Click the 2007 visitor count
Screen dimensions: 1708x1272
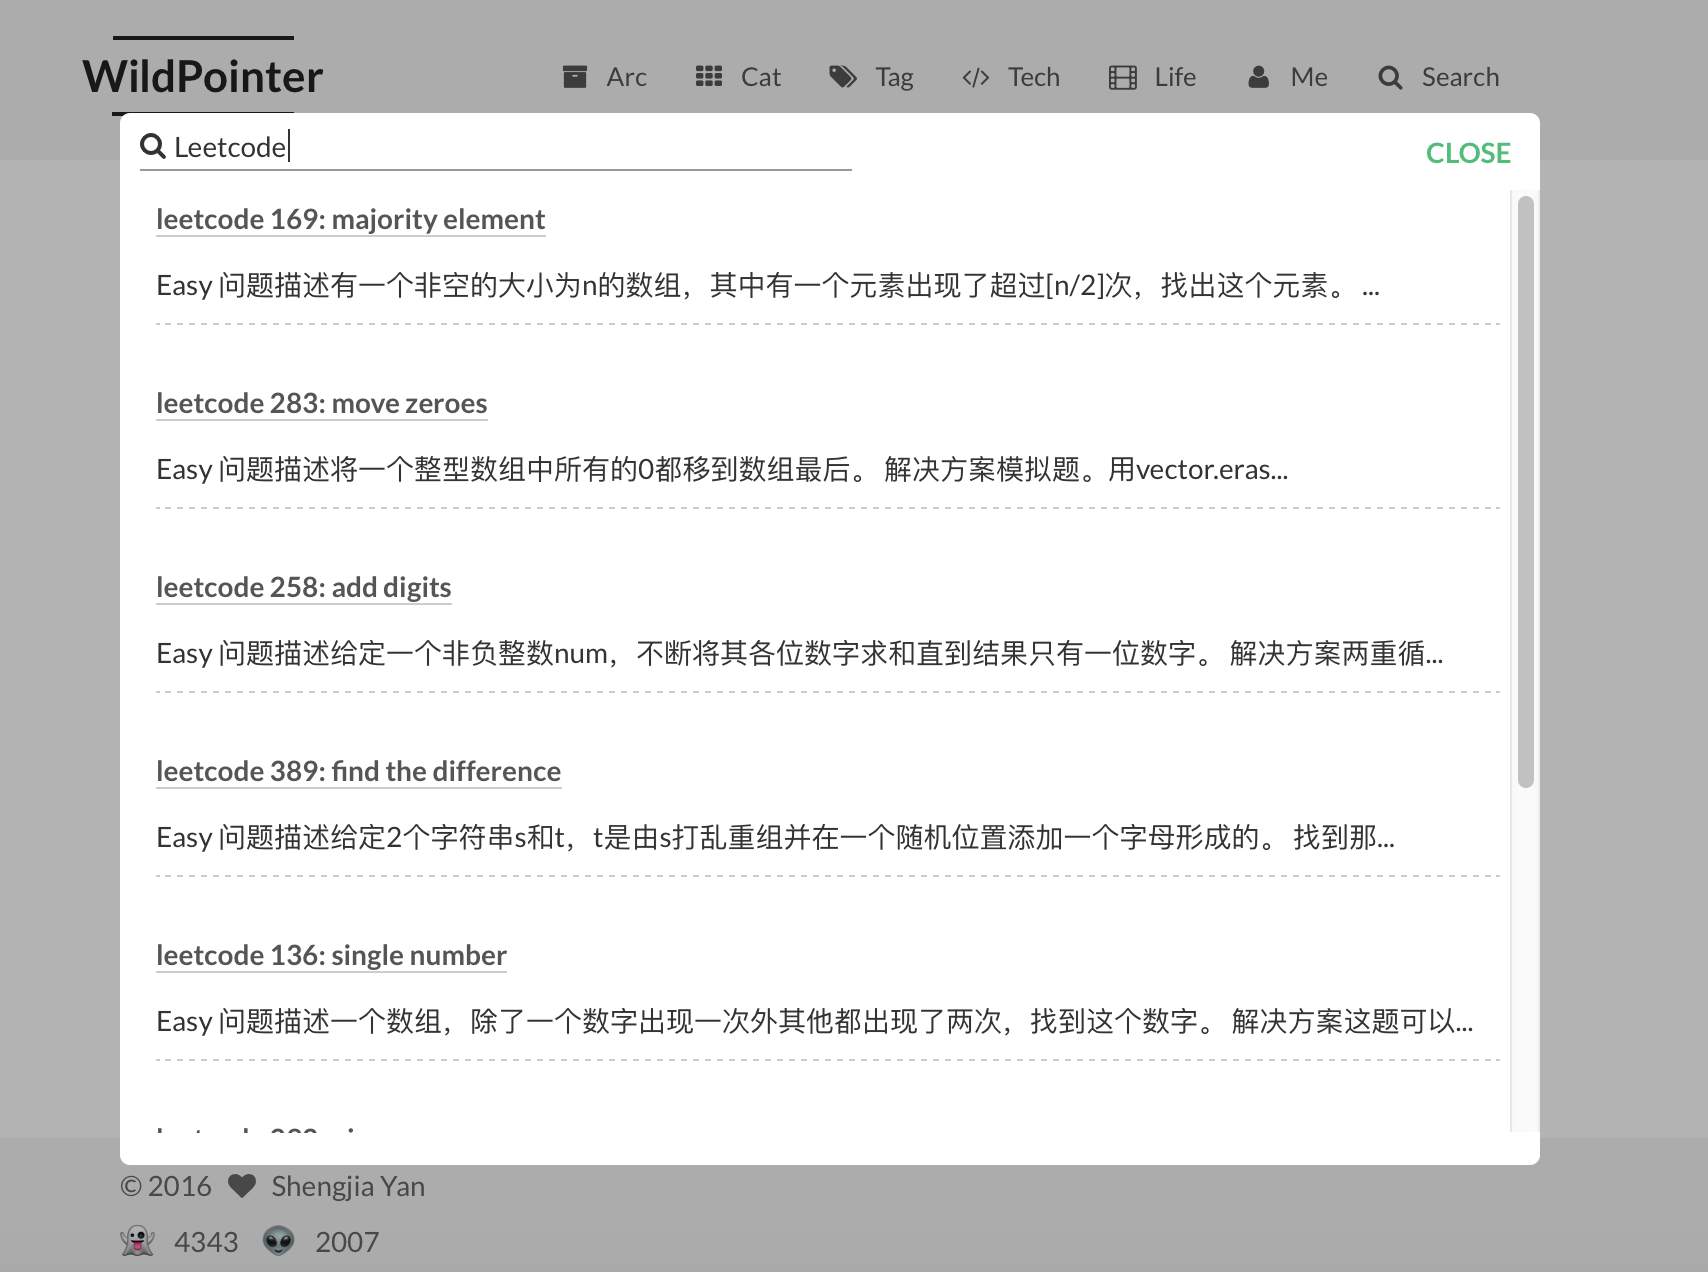pos(347,1242)
